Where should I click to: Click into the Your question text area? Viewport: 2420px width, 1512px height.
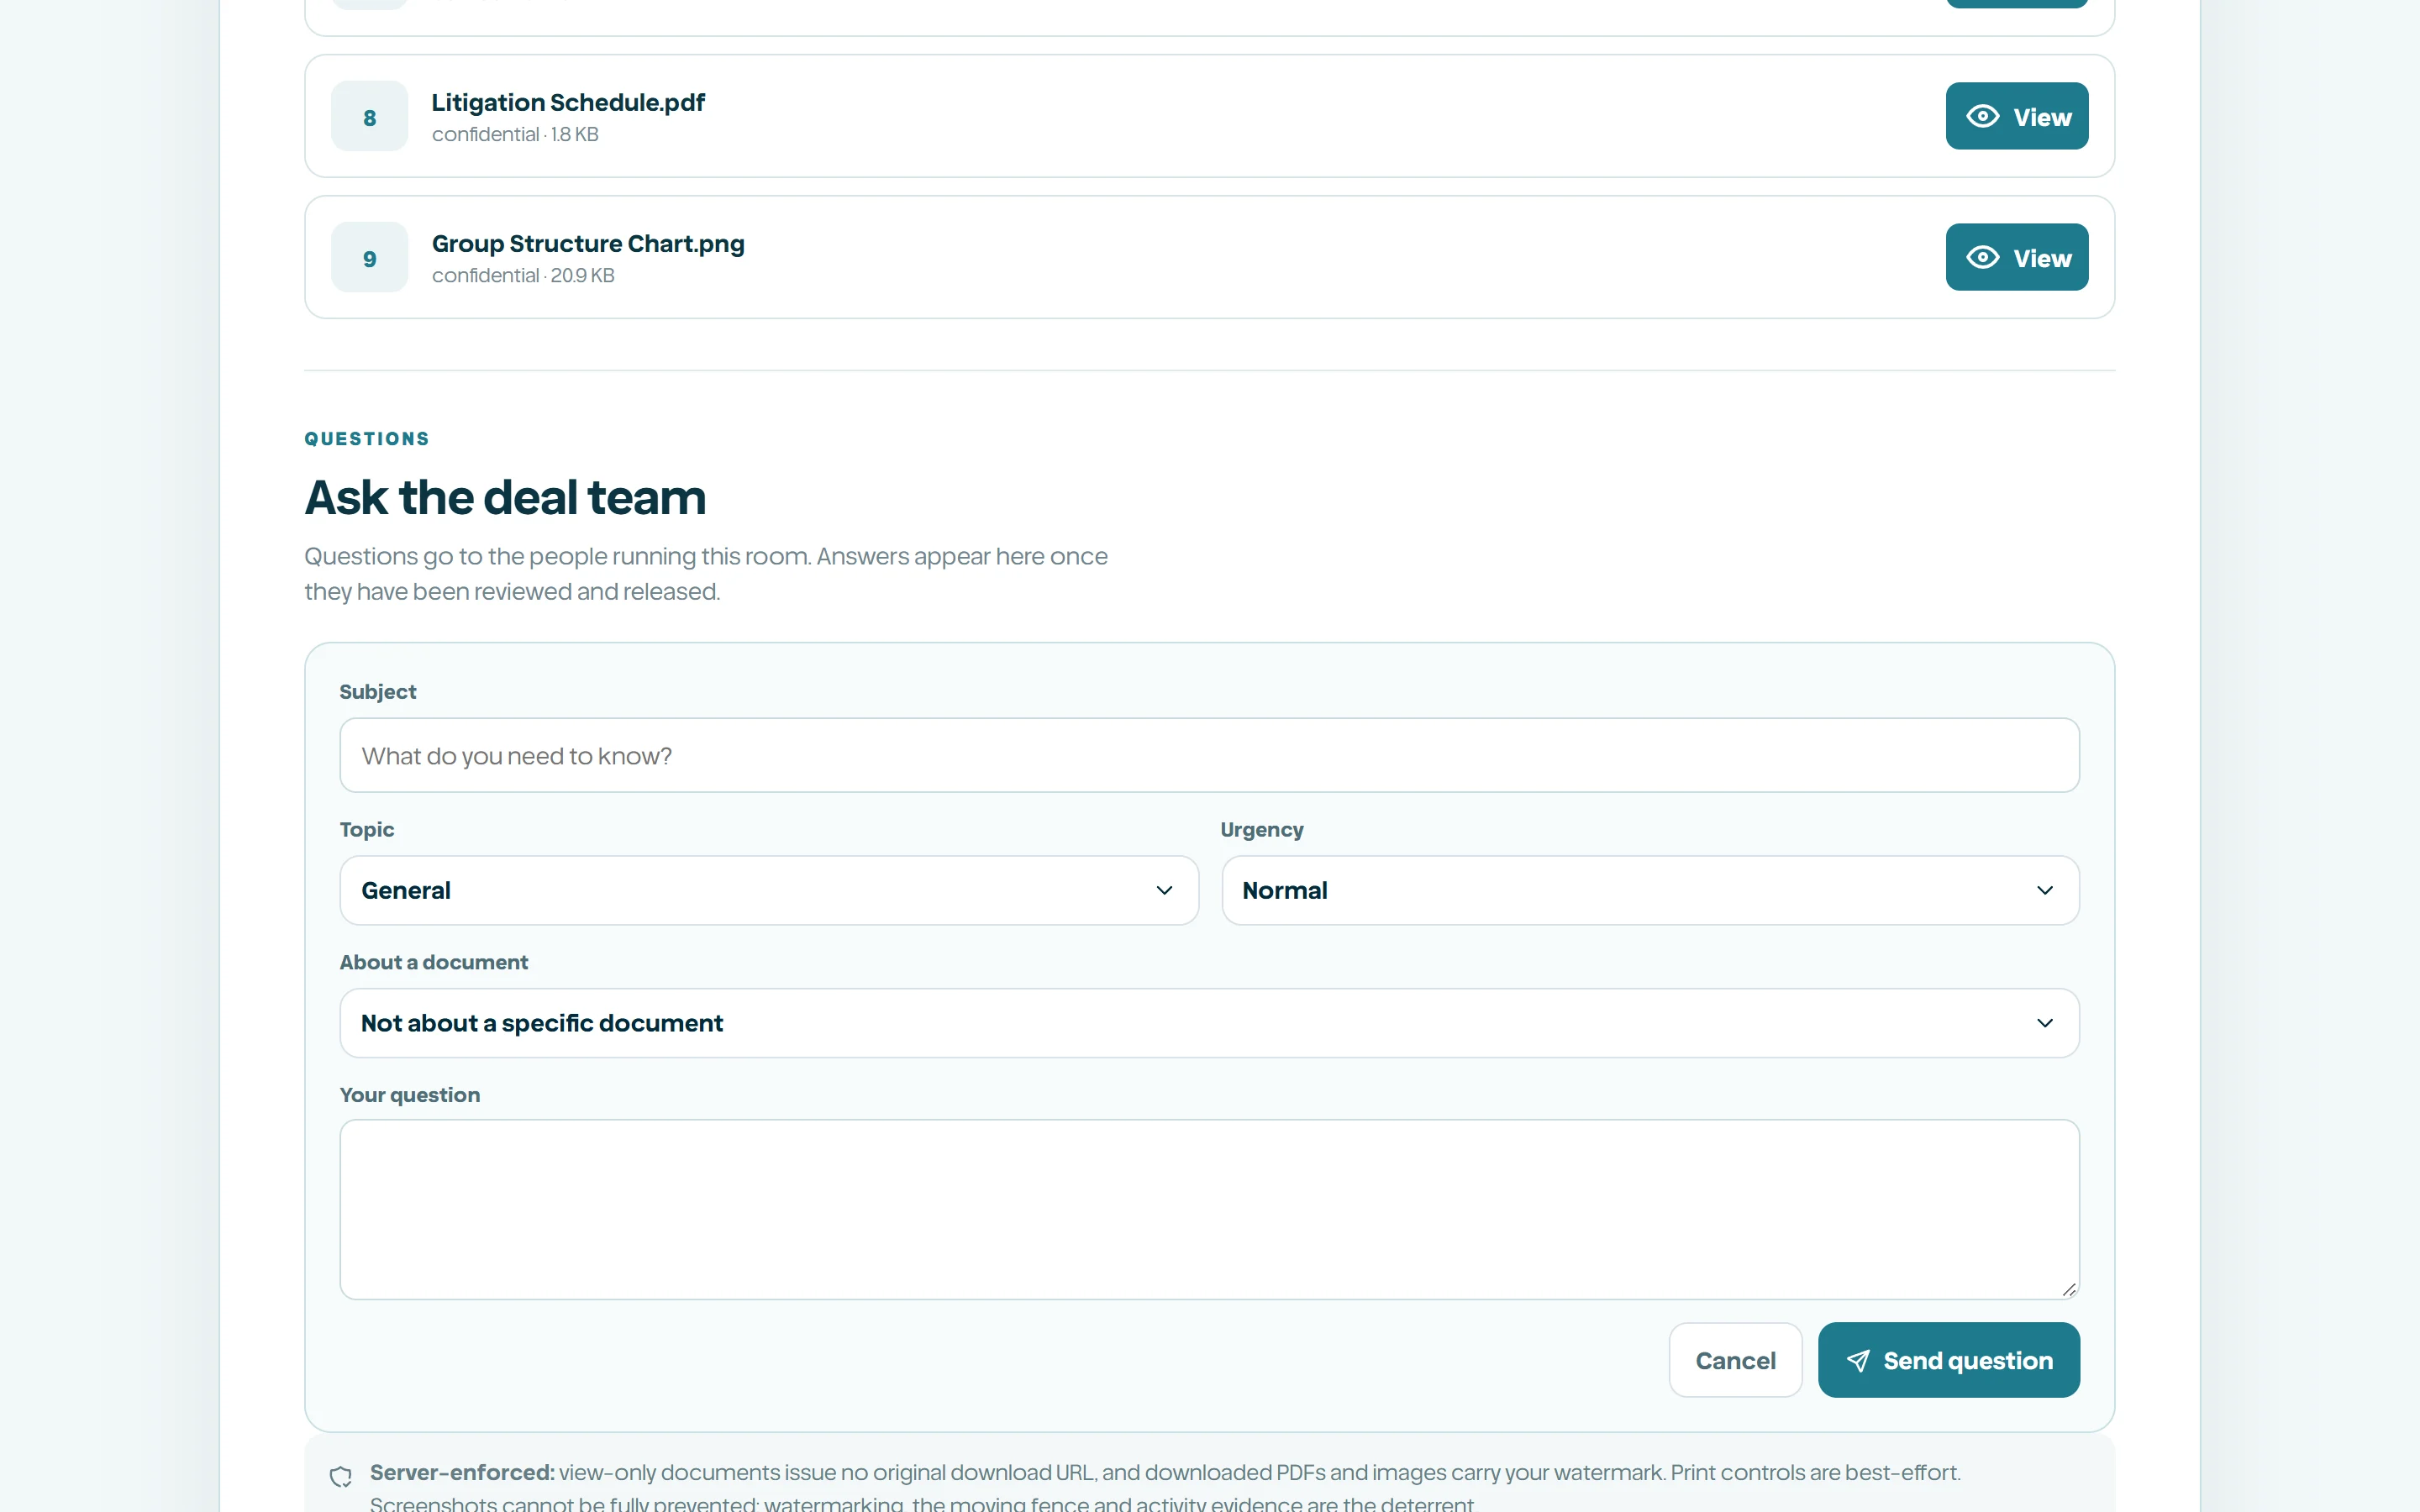[1209, 1209]
